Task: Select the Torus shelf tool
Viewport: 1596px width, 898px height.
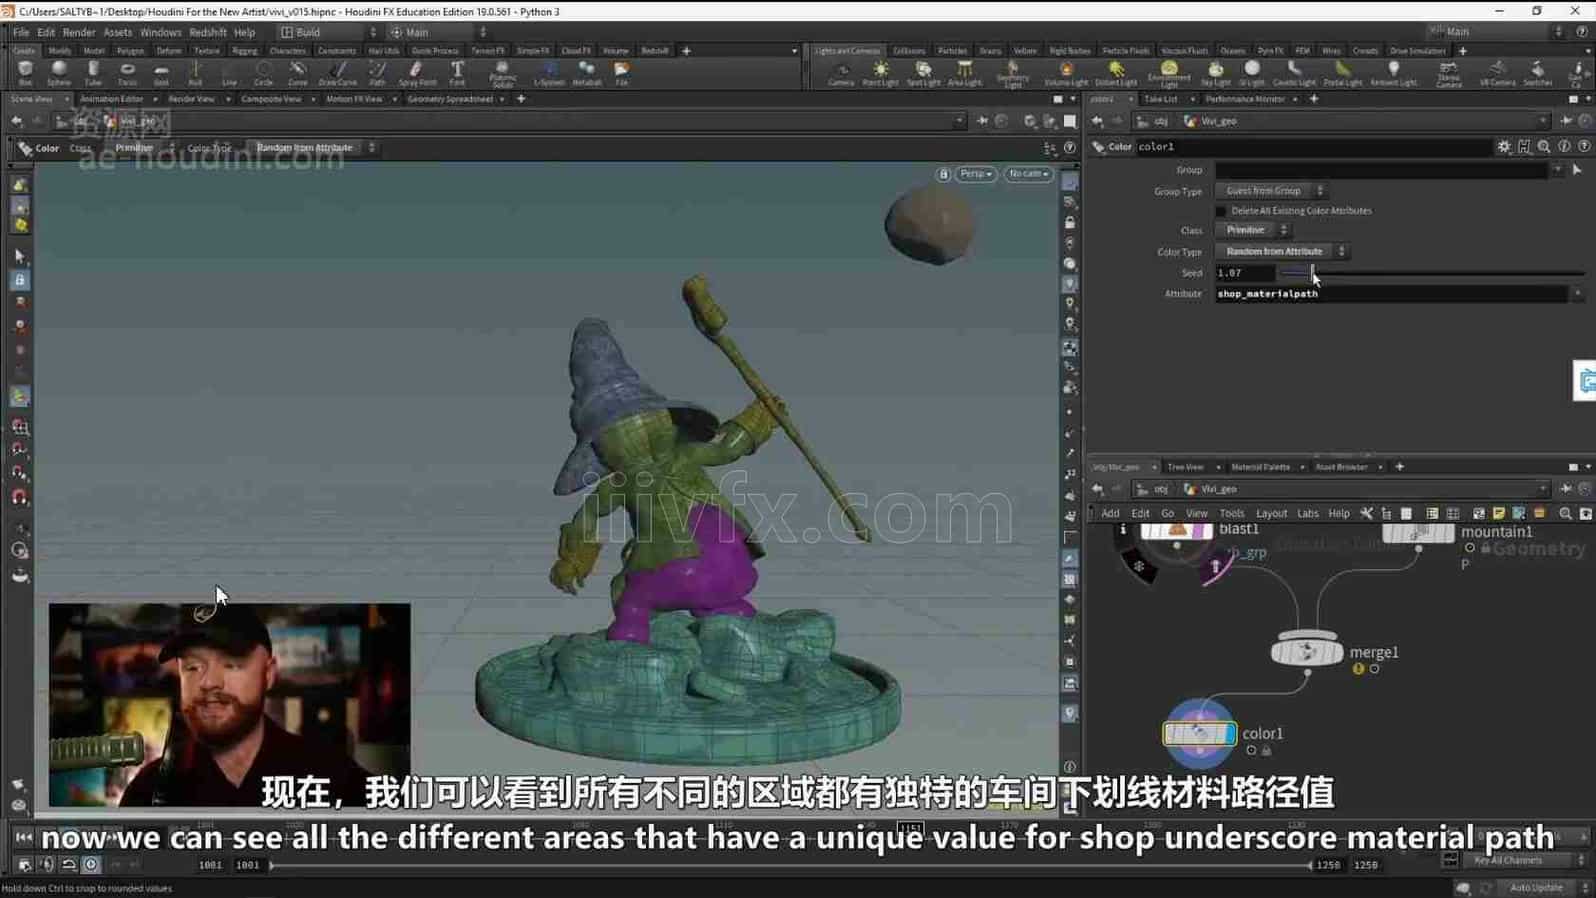Action: (127, 73)
